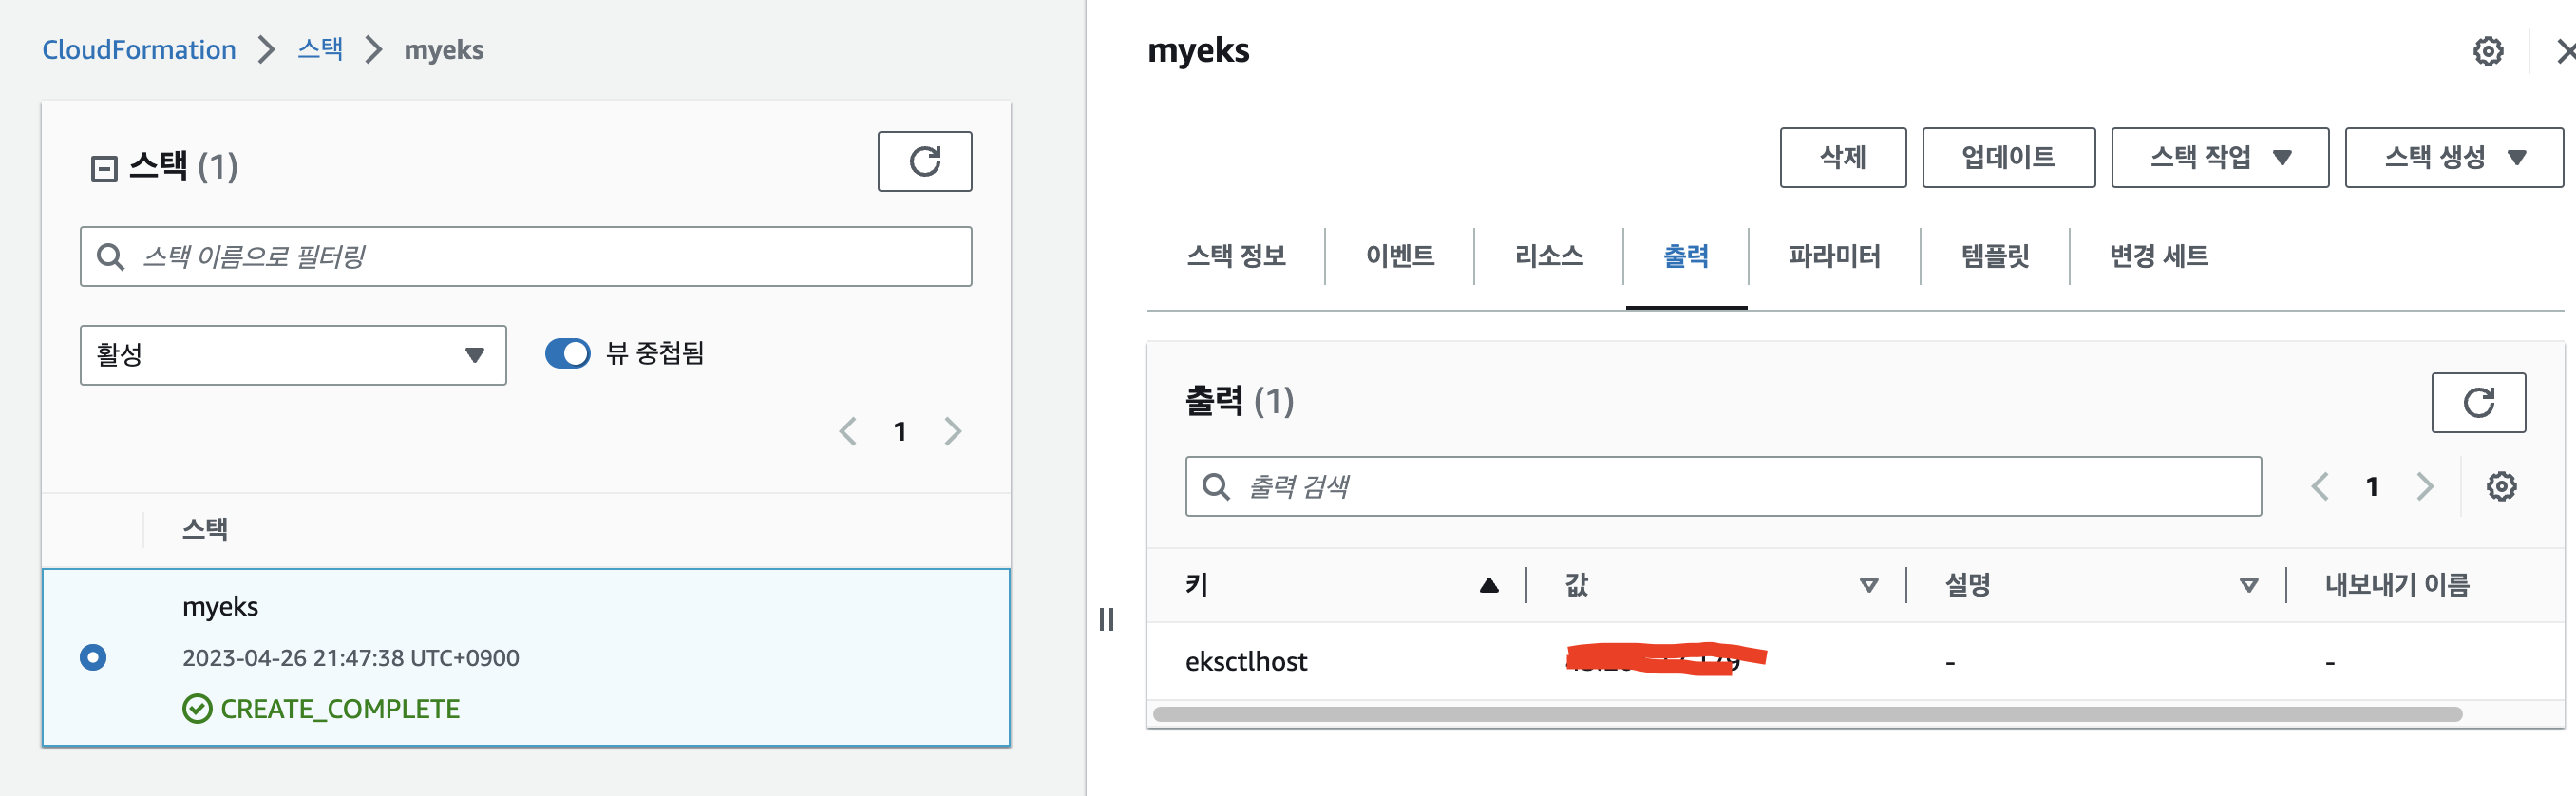Open the 스택 작업 dropdown menu
The image size is (2576, 796).
[x=2219, y=157]
